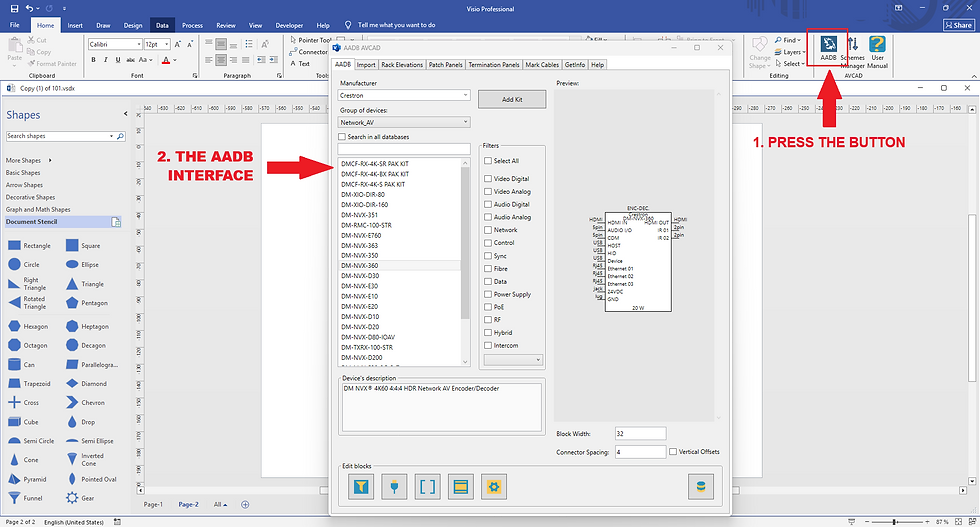
Task: Click the funnel filter icon in Edit blocks
Action: (361, 486)
